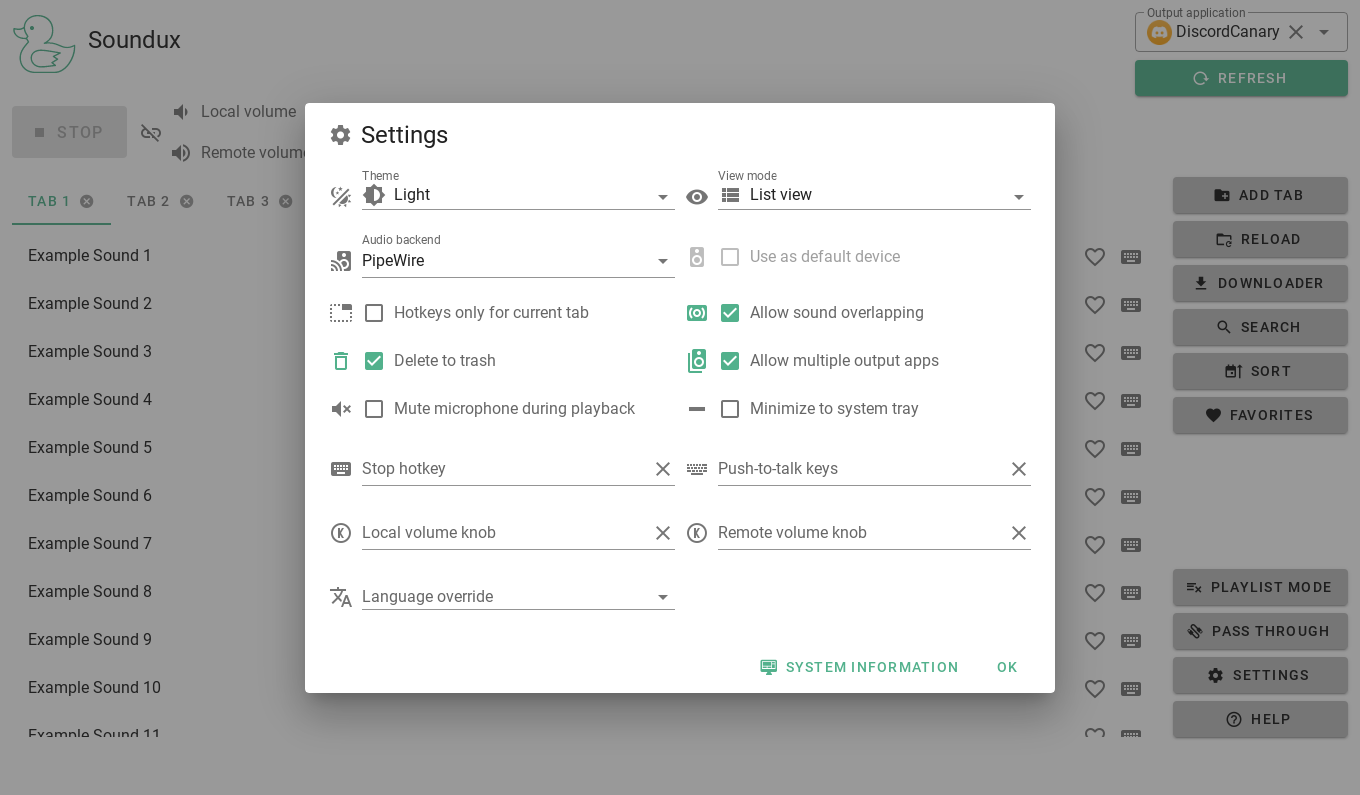Click the Reload button
The height and width of the screenshot is (795, 1360).
click(x=1260, y=239)
